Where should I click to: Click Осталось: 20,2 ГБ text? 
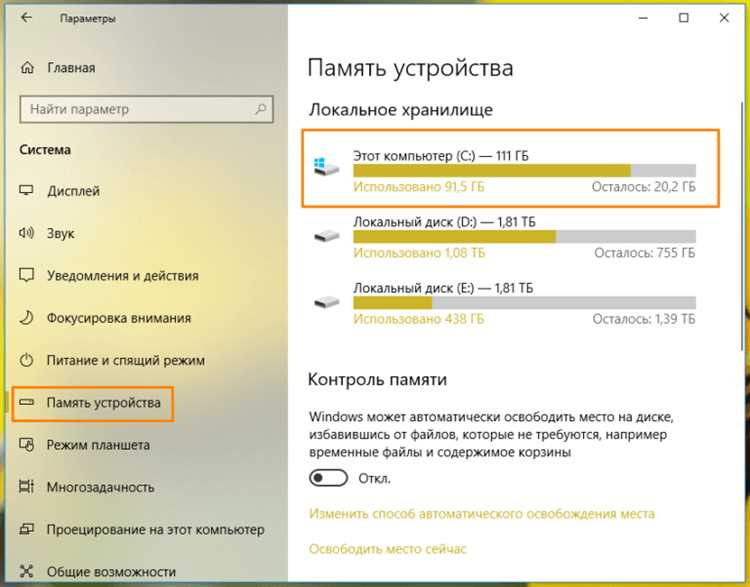643,187
